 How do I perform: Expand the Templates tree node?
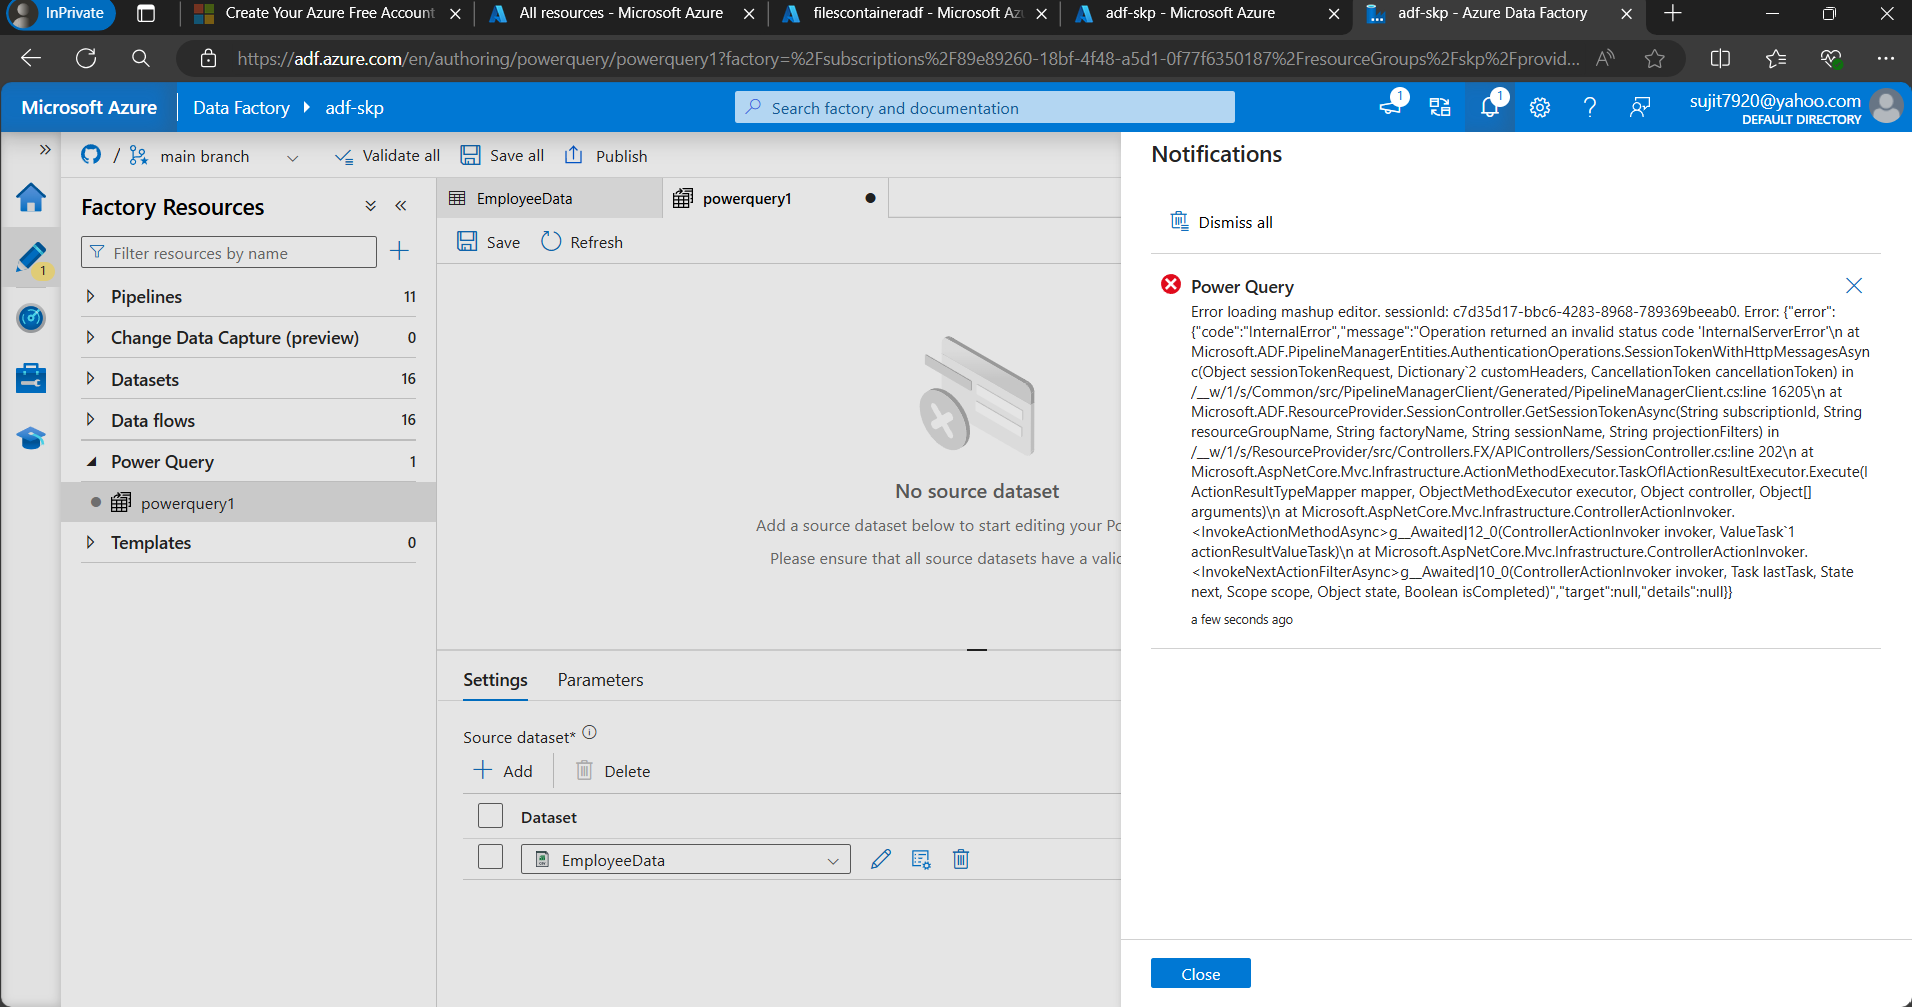click(x=90, y=542)
